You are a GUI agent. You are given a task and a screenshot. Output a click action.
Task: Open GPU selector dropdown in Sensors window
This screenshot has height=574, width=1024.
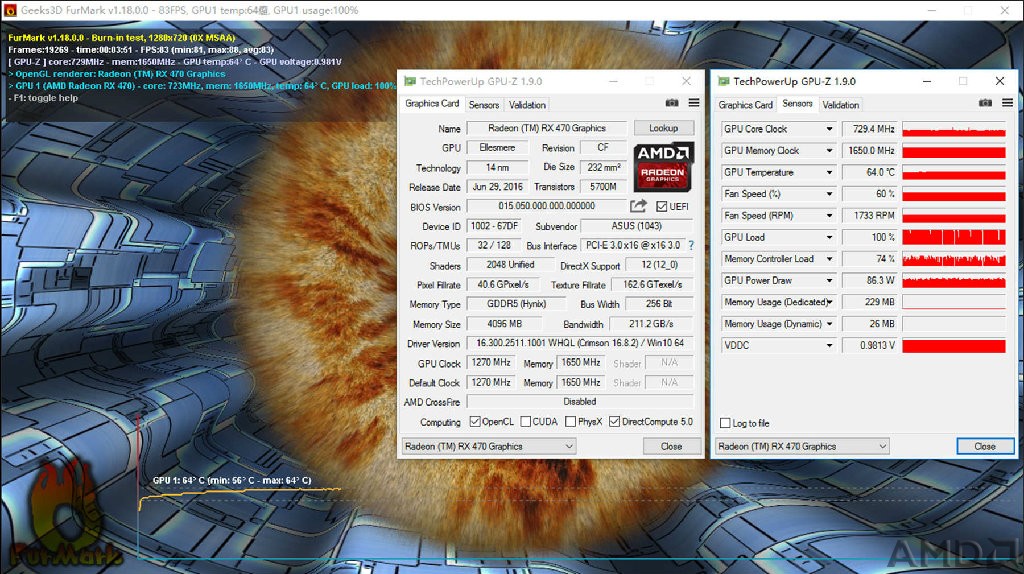click(x=802, y=447)
